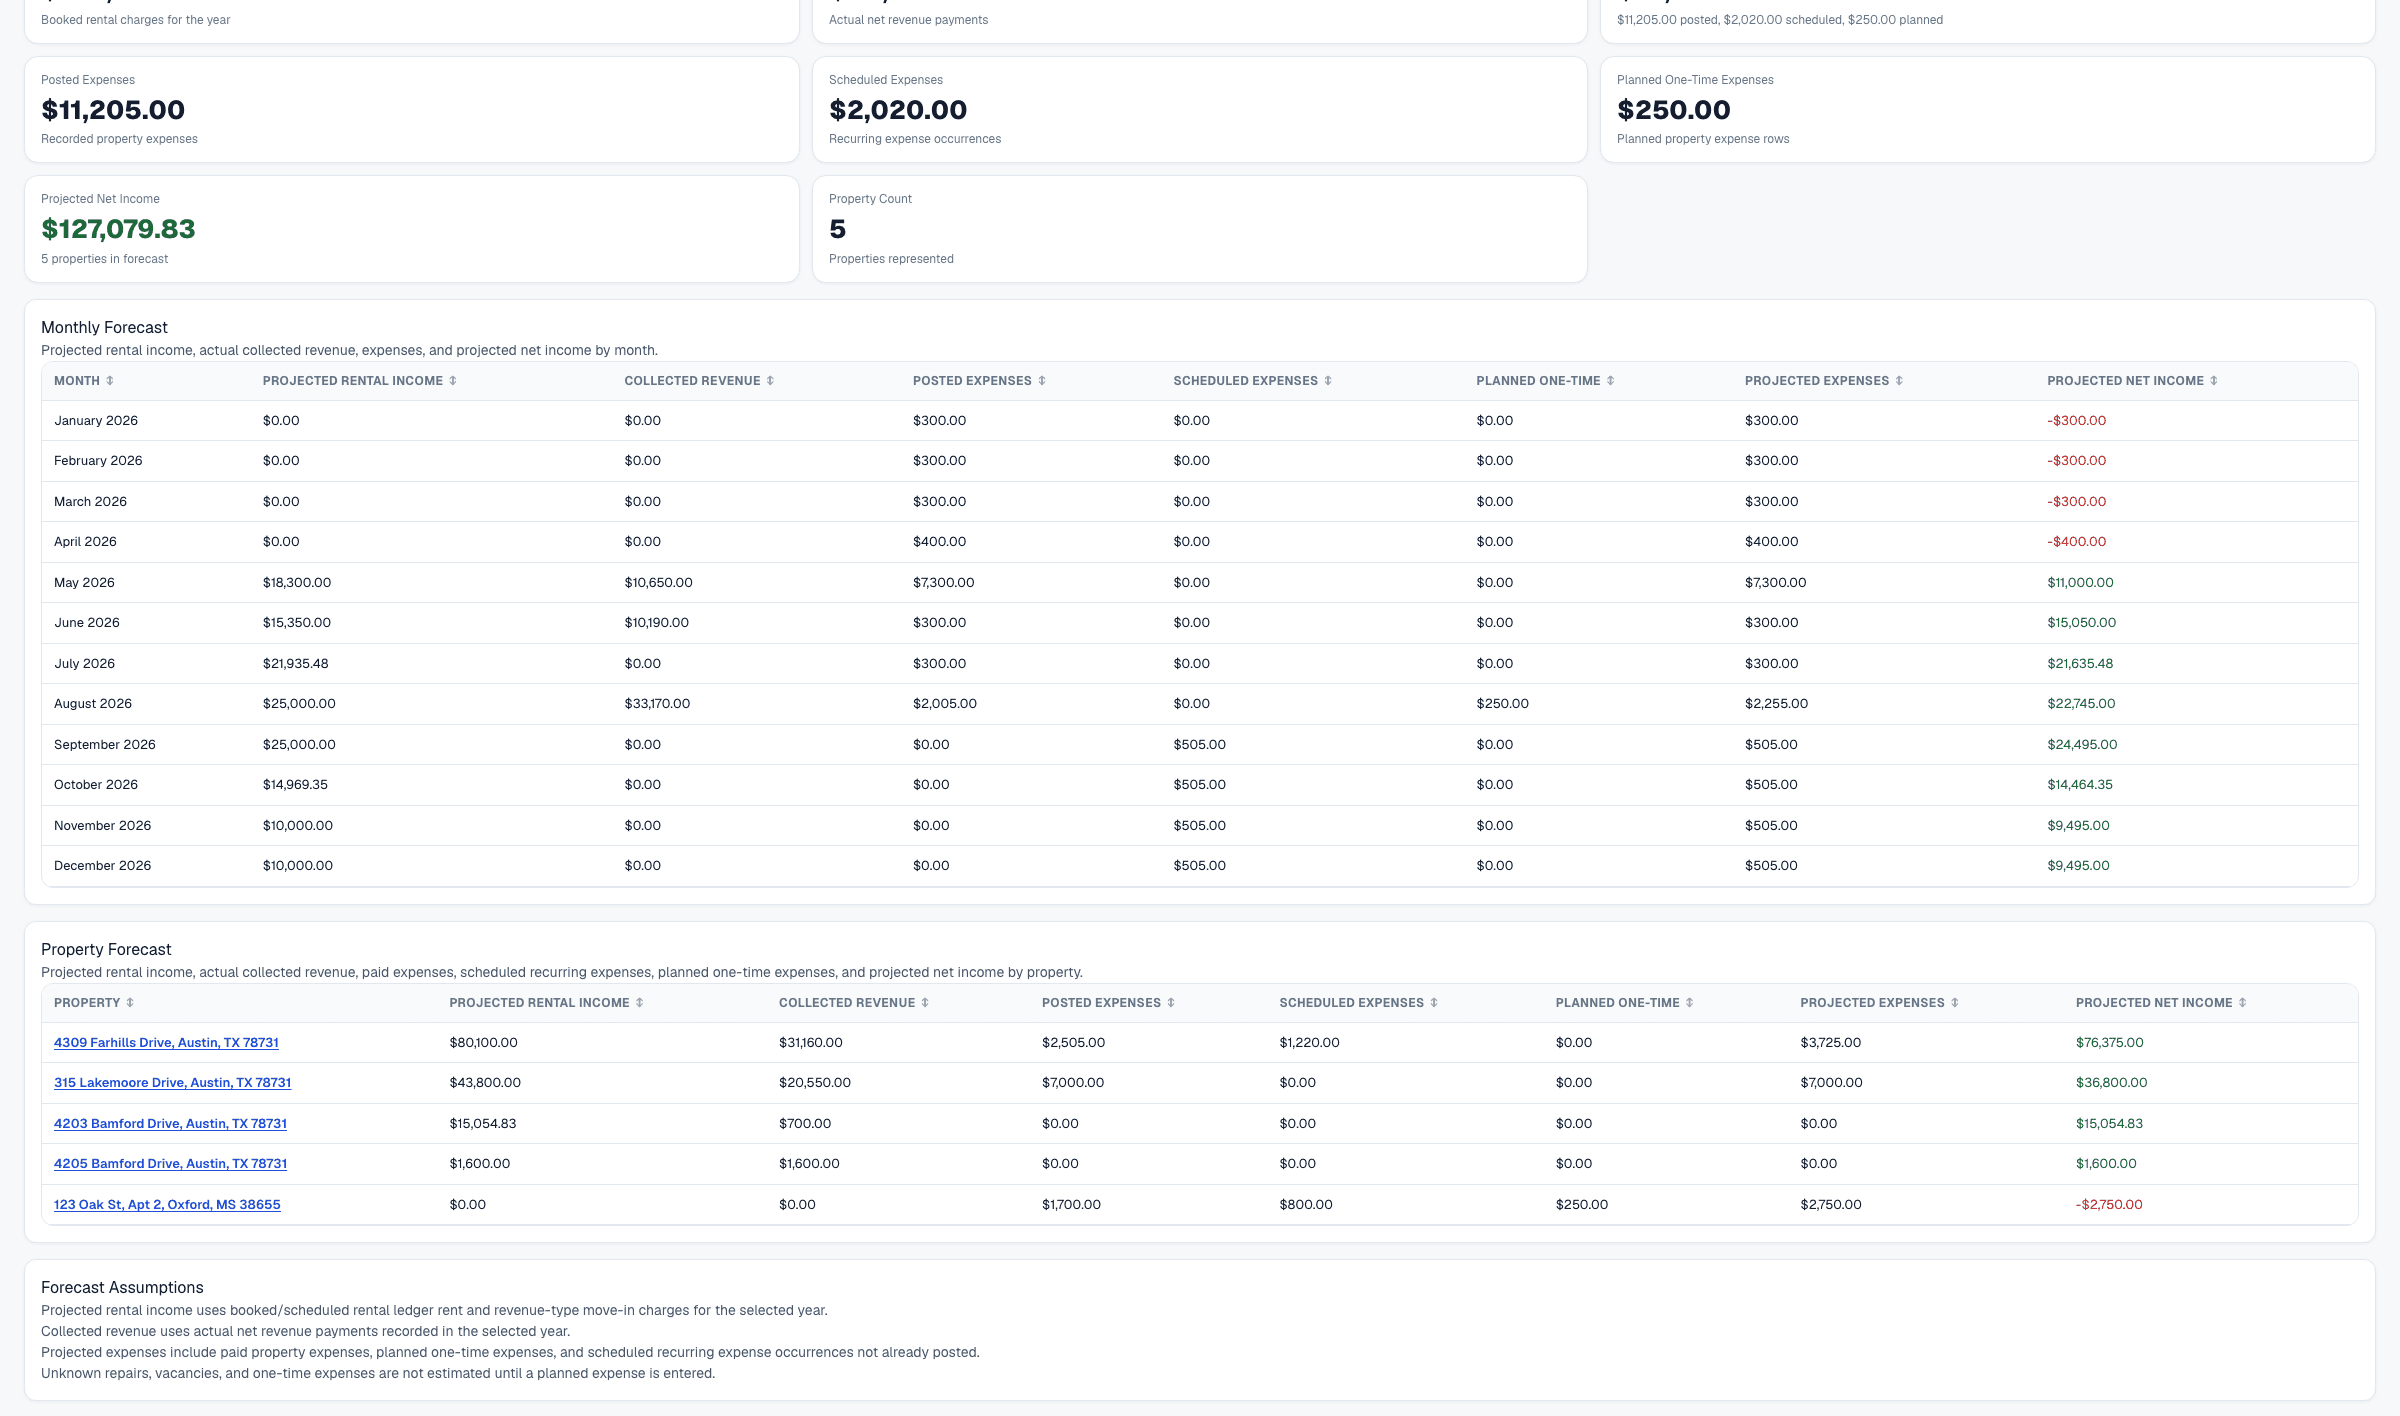2400x1416 pixels.
Task: Sort Monthly Forecast by Month column icon
Action: coord(110,381)
